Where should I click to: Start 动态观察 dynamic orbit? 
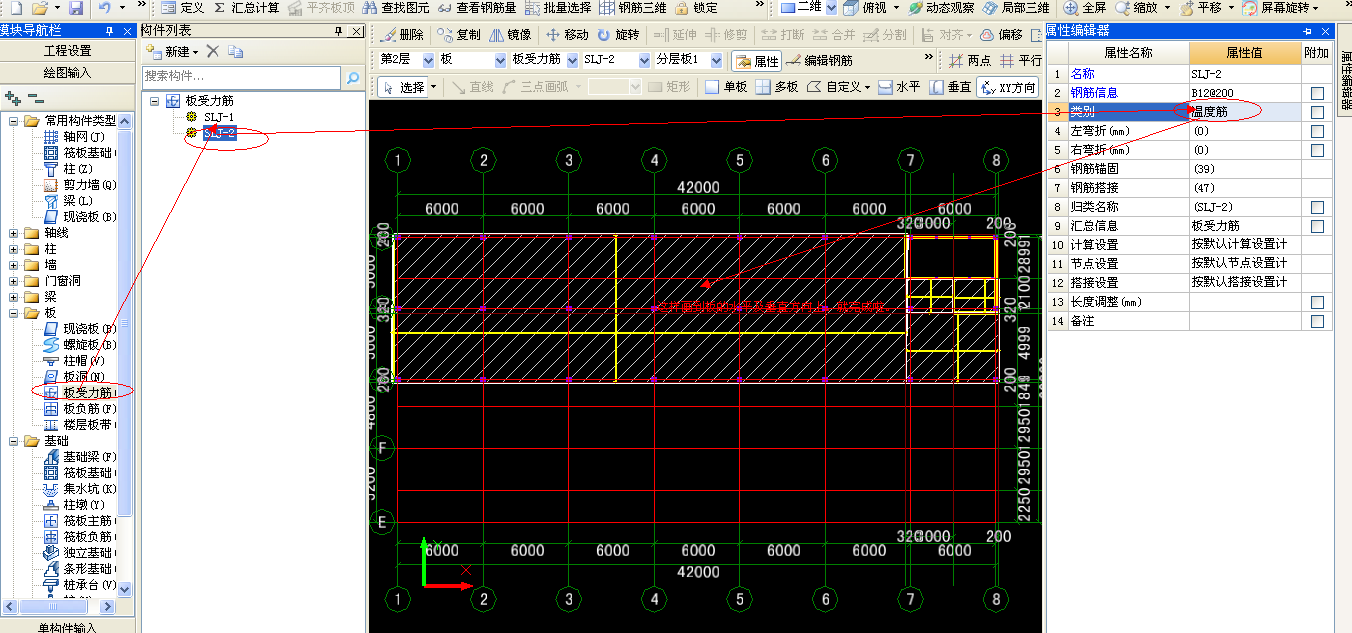(x=941, y=8)
